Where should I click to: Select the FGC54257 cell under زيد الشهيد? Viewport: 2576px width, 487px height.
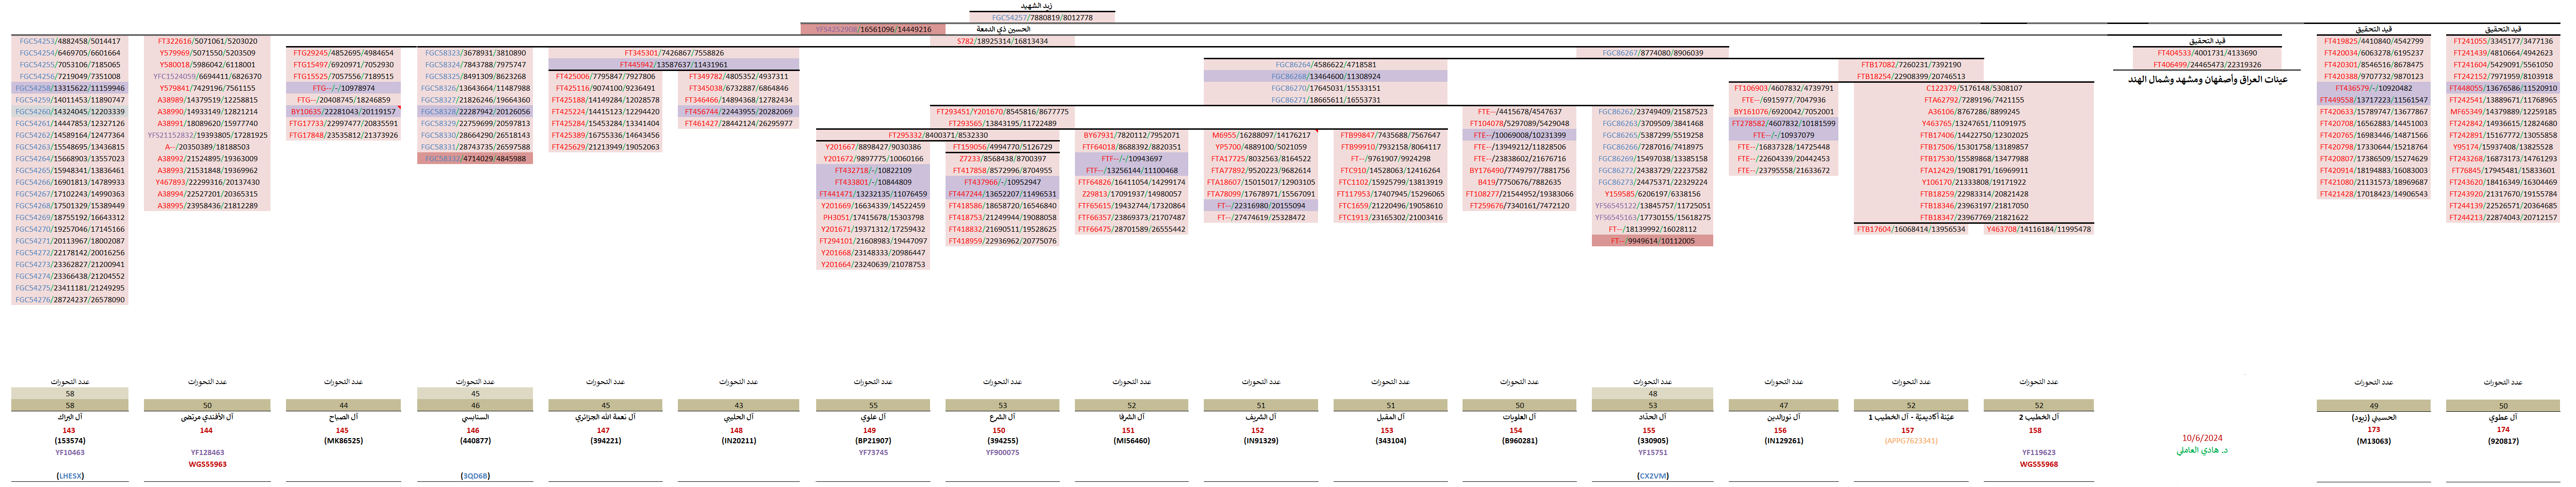[1041, 17]
